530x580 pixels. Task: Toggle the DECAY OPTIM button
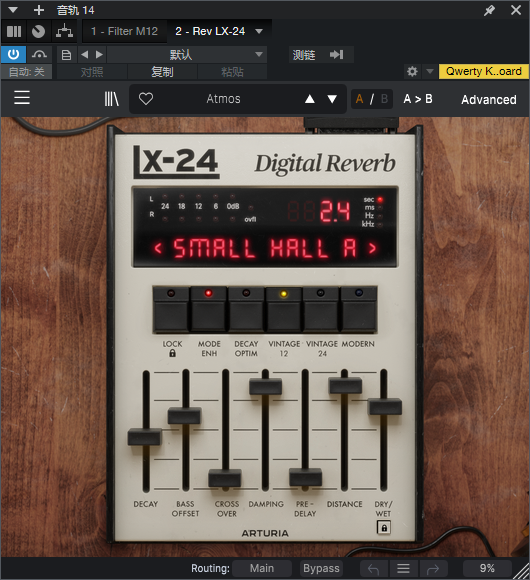[x=246, y=310]
